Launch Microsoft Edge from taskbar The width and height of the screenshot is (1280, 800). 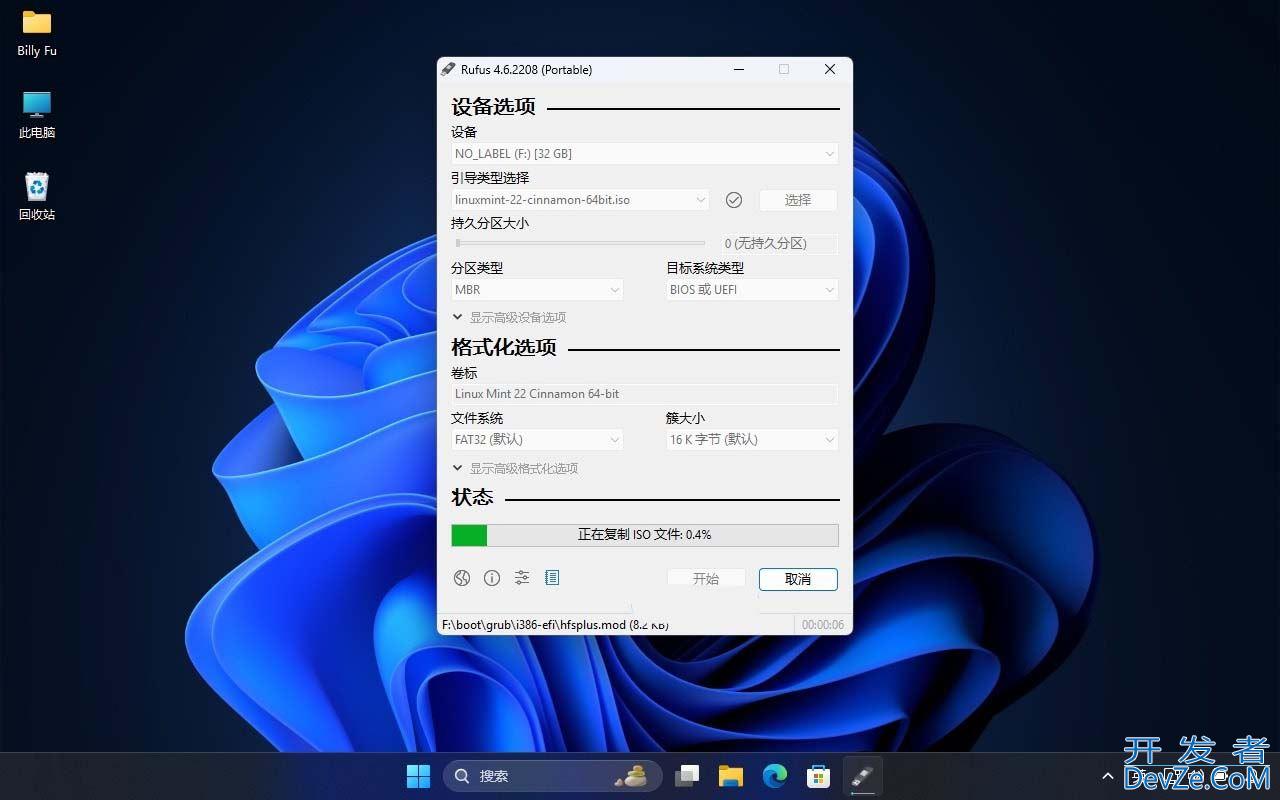tap(775, 776)
